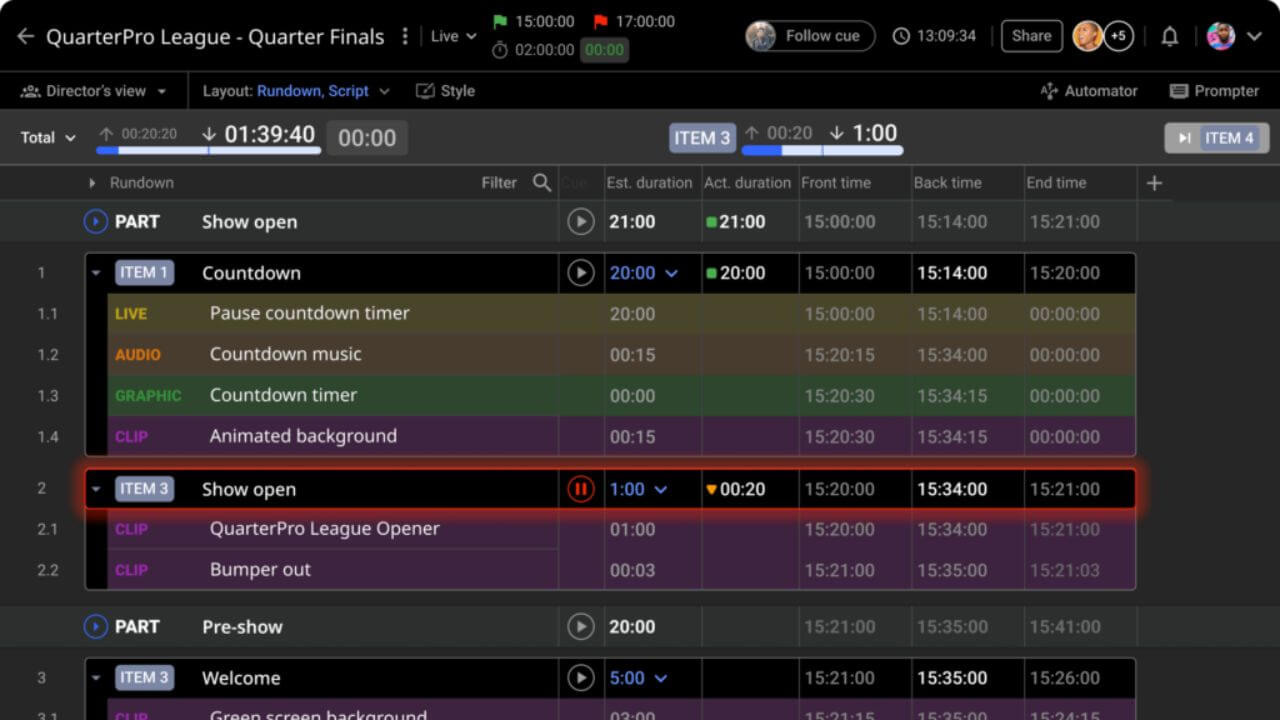Click the total show progress bar
Image resolution: width=1280 pixels, height=720 pixels.
(x=208, y=151)
